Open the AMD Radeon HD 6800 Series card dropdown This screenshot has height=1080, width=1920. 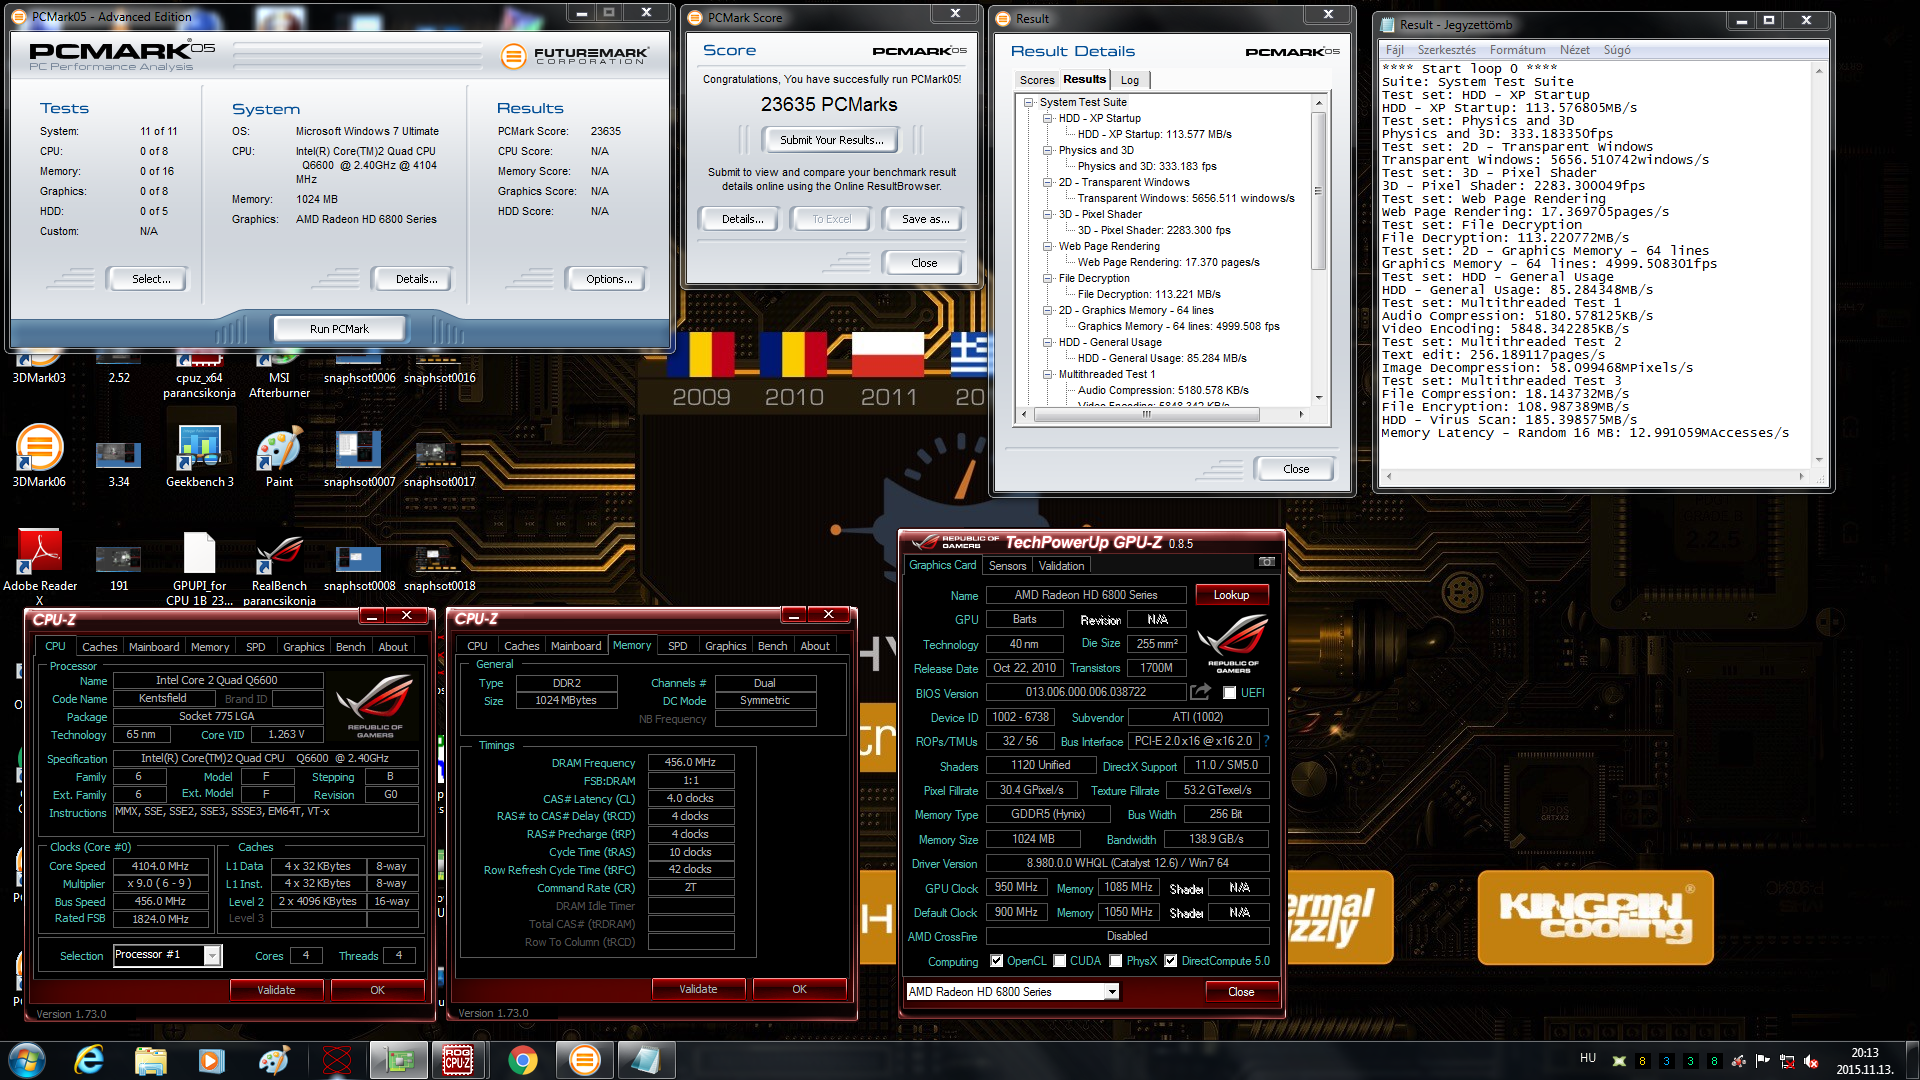(1111, 992)
